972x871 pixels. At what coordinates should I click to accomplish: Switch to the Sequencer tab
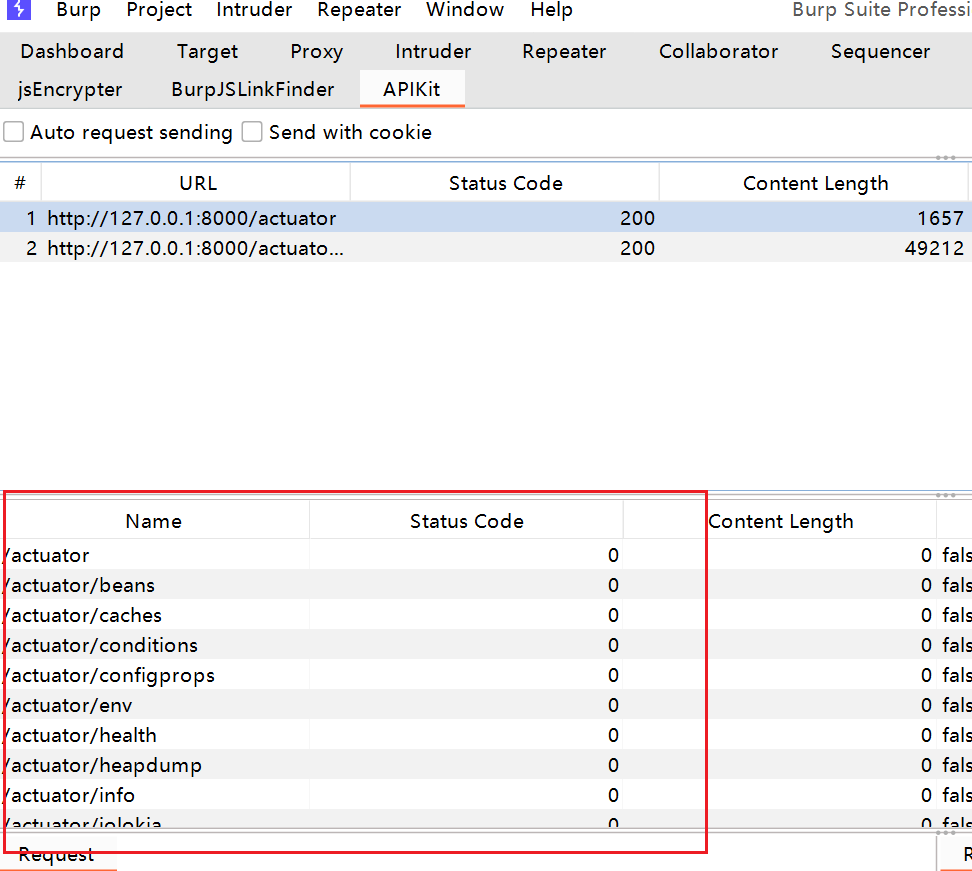tap(880, 51)
